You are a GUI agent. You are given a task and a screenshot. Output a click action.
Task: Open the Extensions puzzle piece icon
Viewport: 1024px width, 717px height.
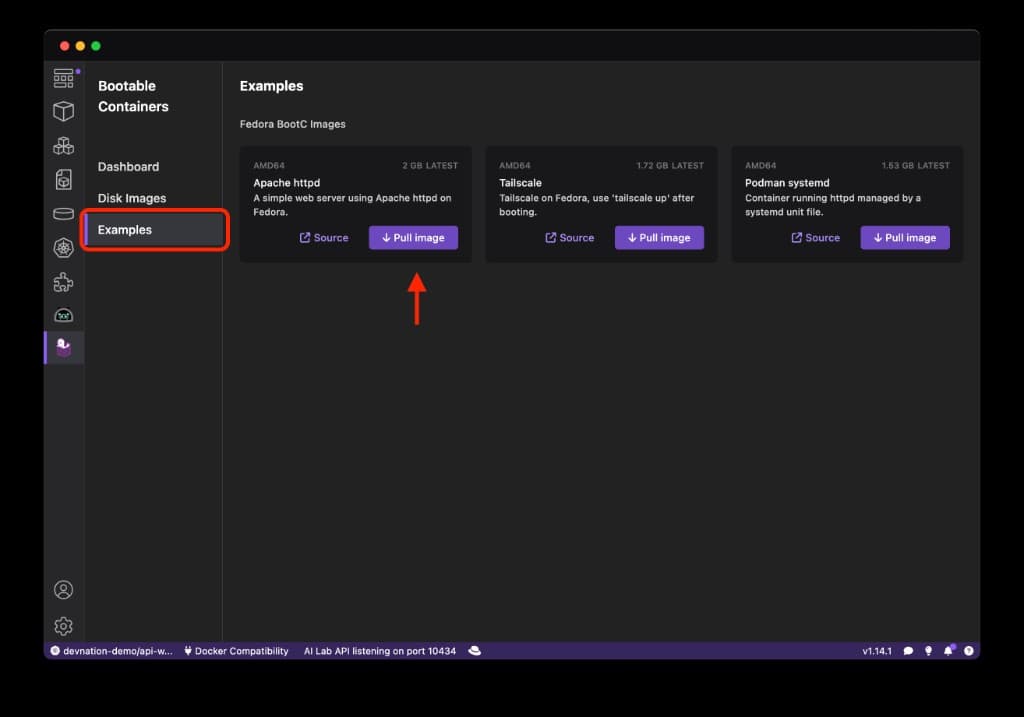coord(63,282)
